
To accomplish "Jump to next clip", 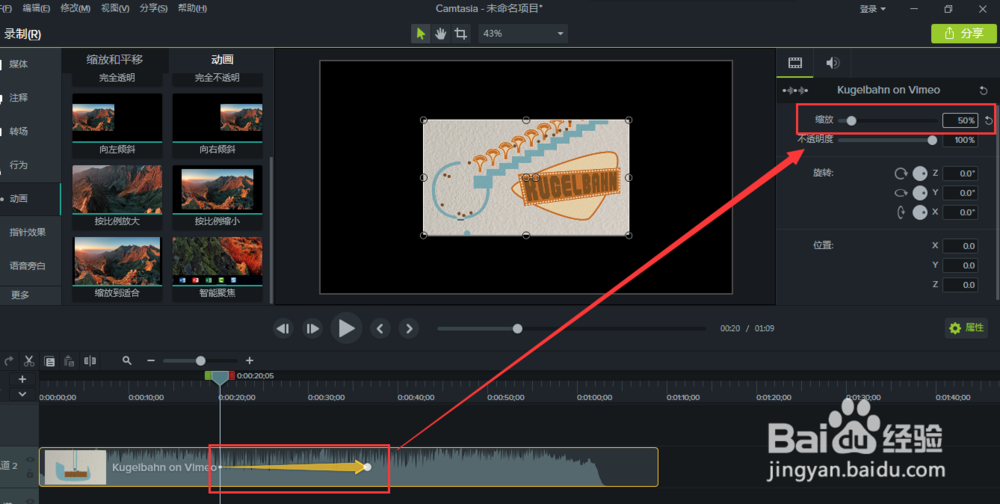I will tap(409, 329).
